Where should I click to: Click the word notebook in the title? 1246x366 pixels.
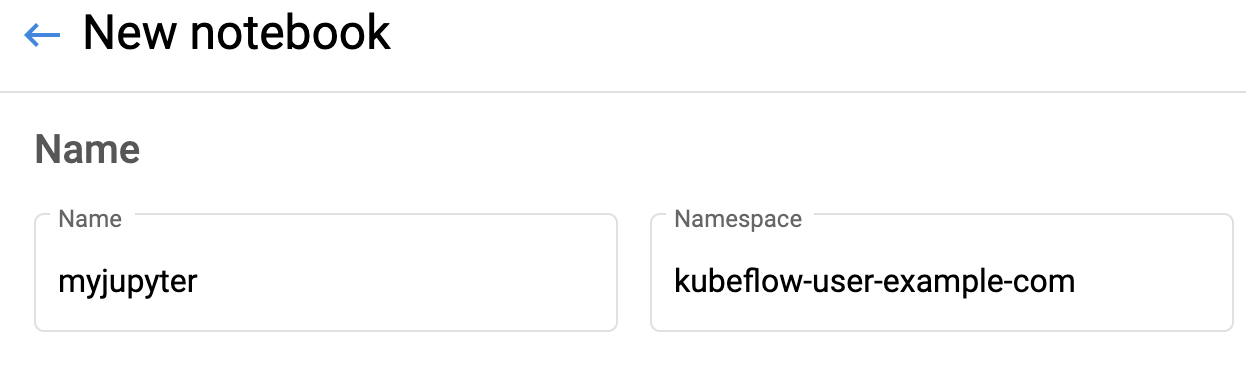point(292,34)
